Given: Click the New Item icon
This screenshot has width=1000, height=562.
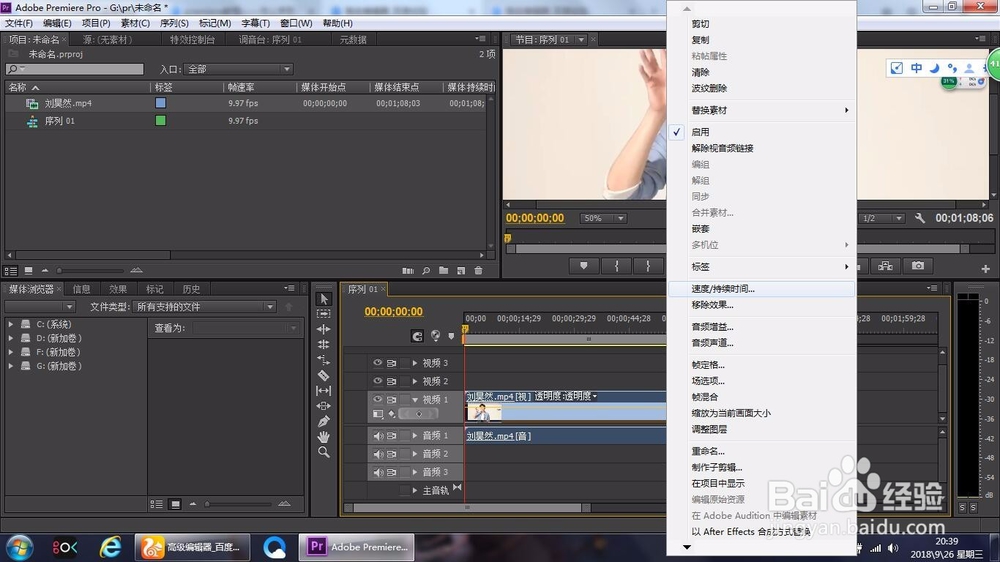Looking at the screenshot, I should pos(461,271).
